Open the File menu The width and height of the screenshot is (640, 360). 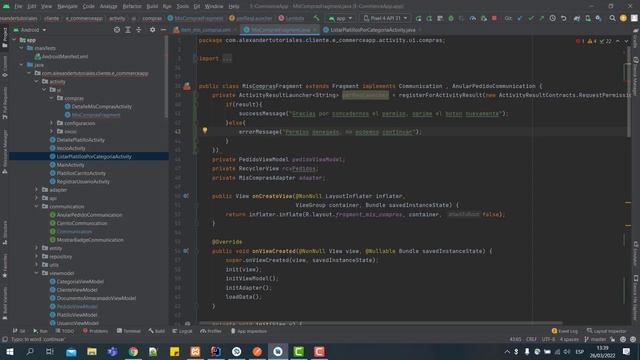tap(18, 7)
